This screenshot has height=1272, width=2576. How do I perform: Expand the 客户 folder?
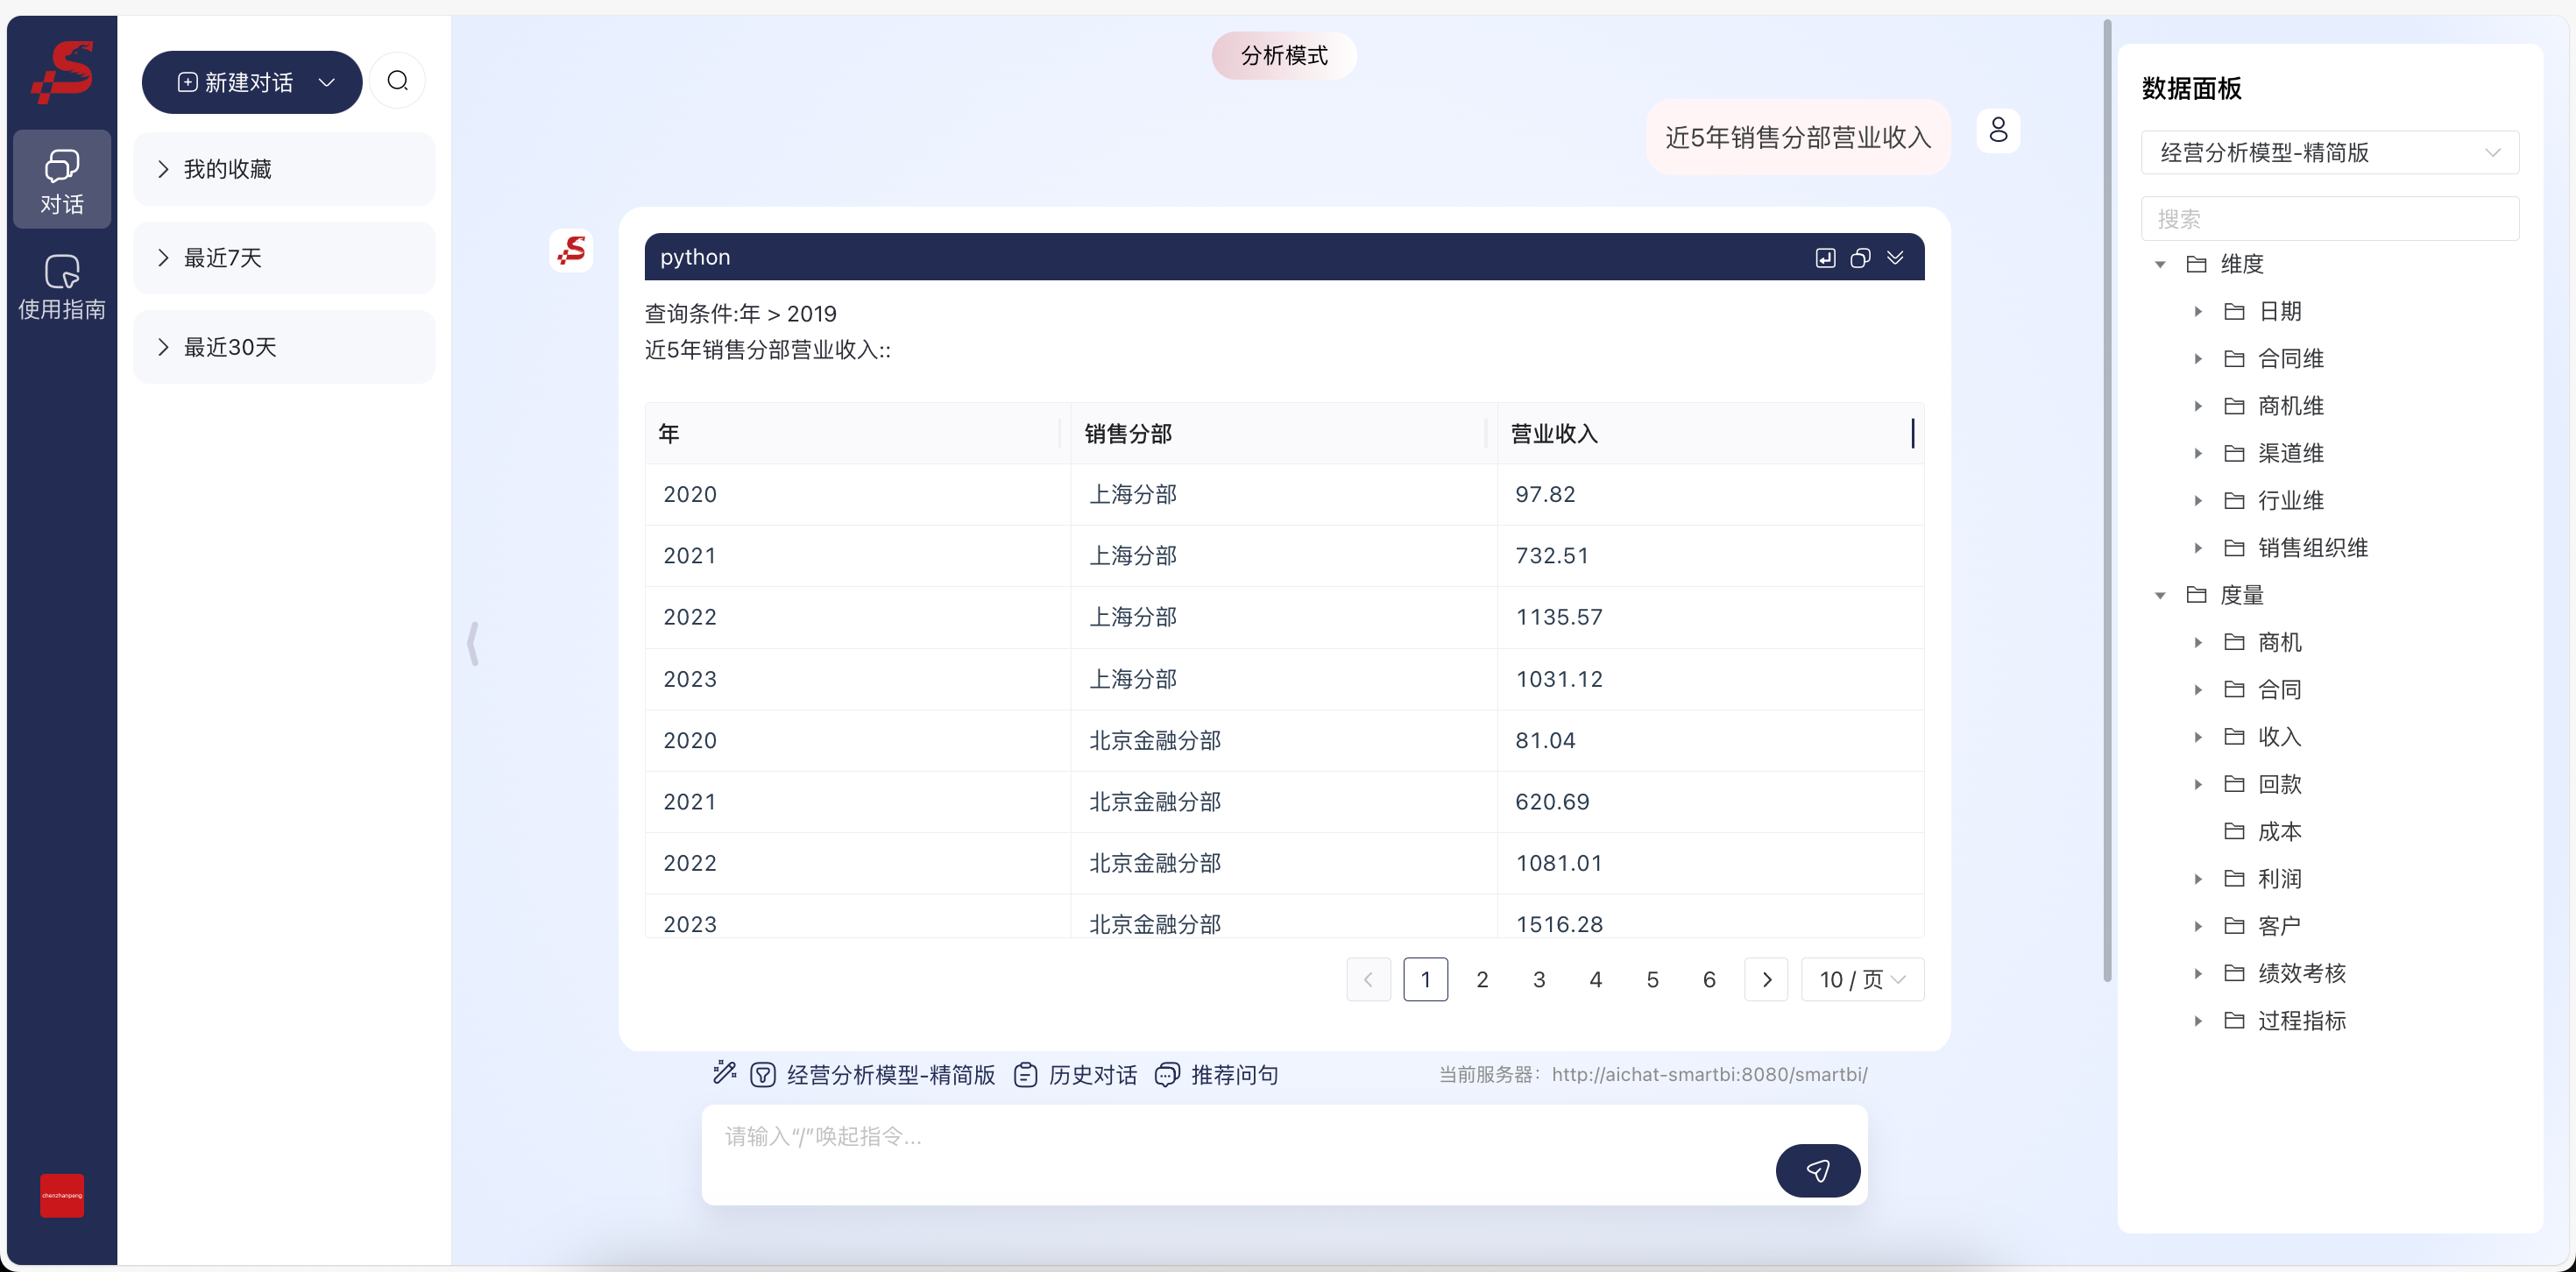pyautogui.click(x=2198, y=926)
